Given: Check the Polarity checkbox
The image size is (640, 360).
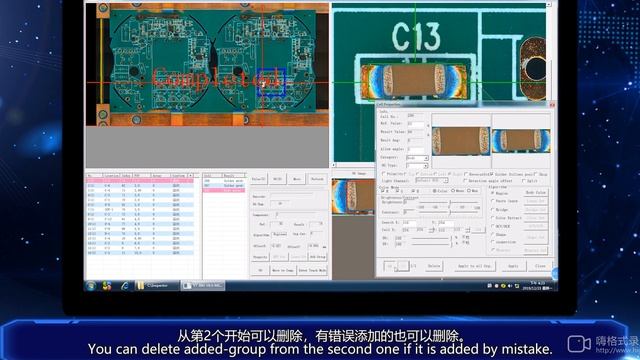Looking at the screenshot, I should coord(383,174).
